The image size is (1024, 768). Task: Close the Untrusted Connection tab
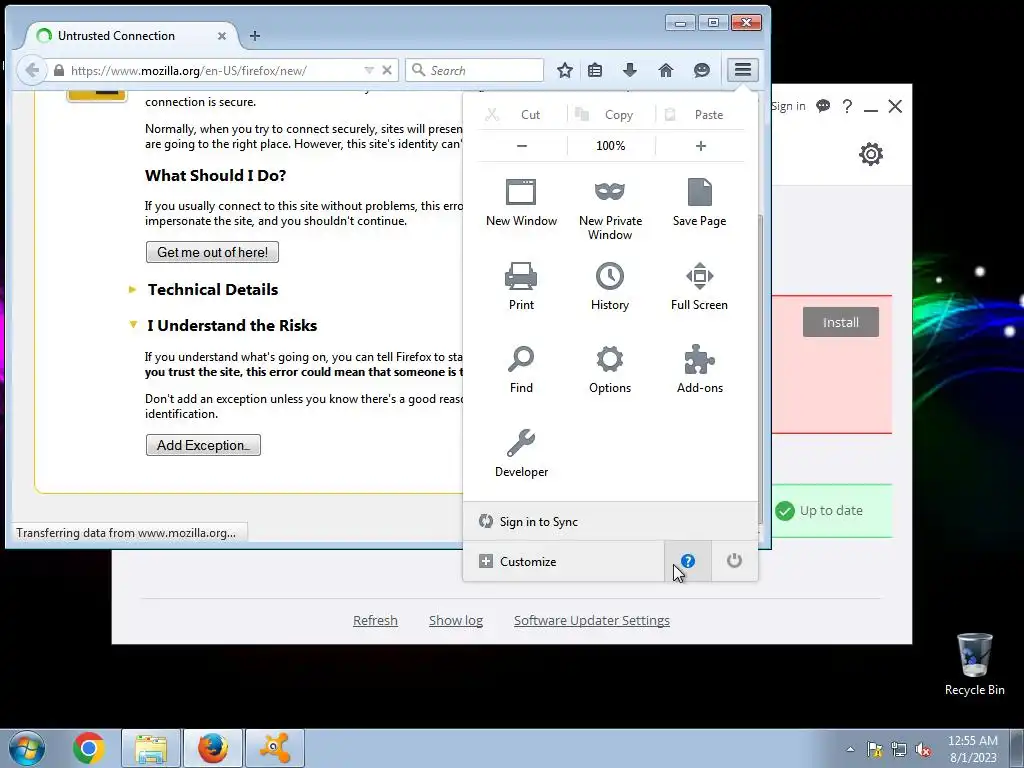(221, 36)
